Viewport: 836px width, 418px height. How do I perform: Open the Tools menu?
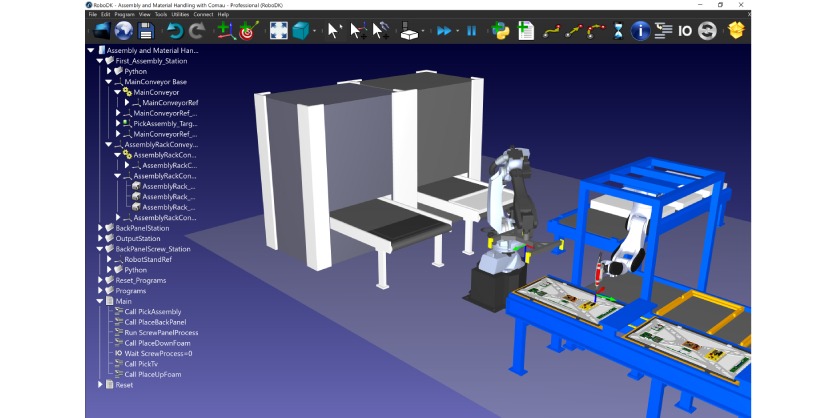161,14
